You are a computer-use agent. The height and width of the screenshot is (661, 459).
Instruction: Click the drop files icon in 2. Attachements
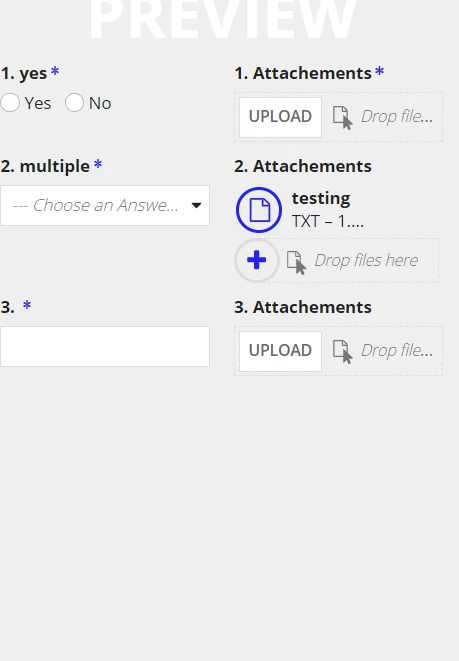coord(296,262)
